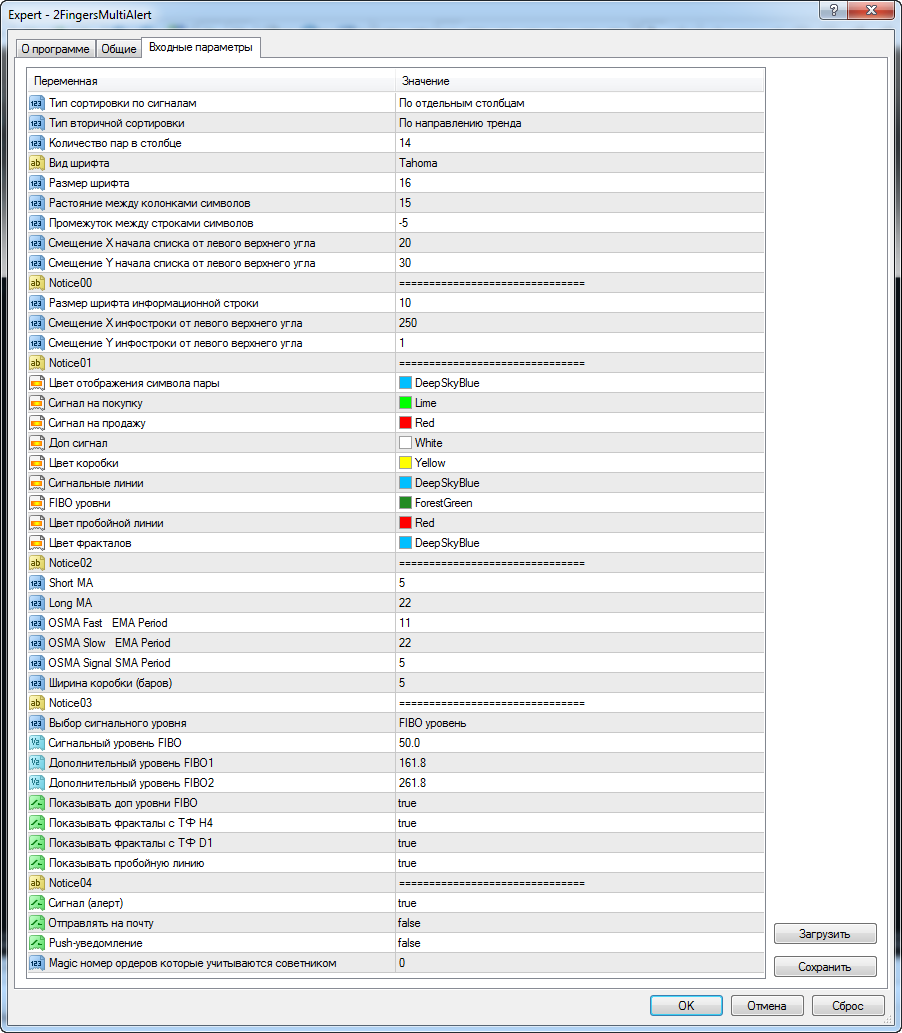Edit the 250 value for 'Смещение X инфостроки'
The width and height of the screenshot is (902, 1033).
point(580,323)
